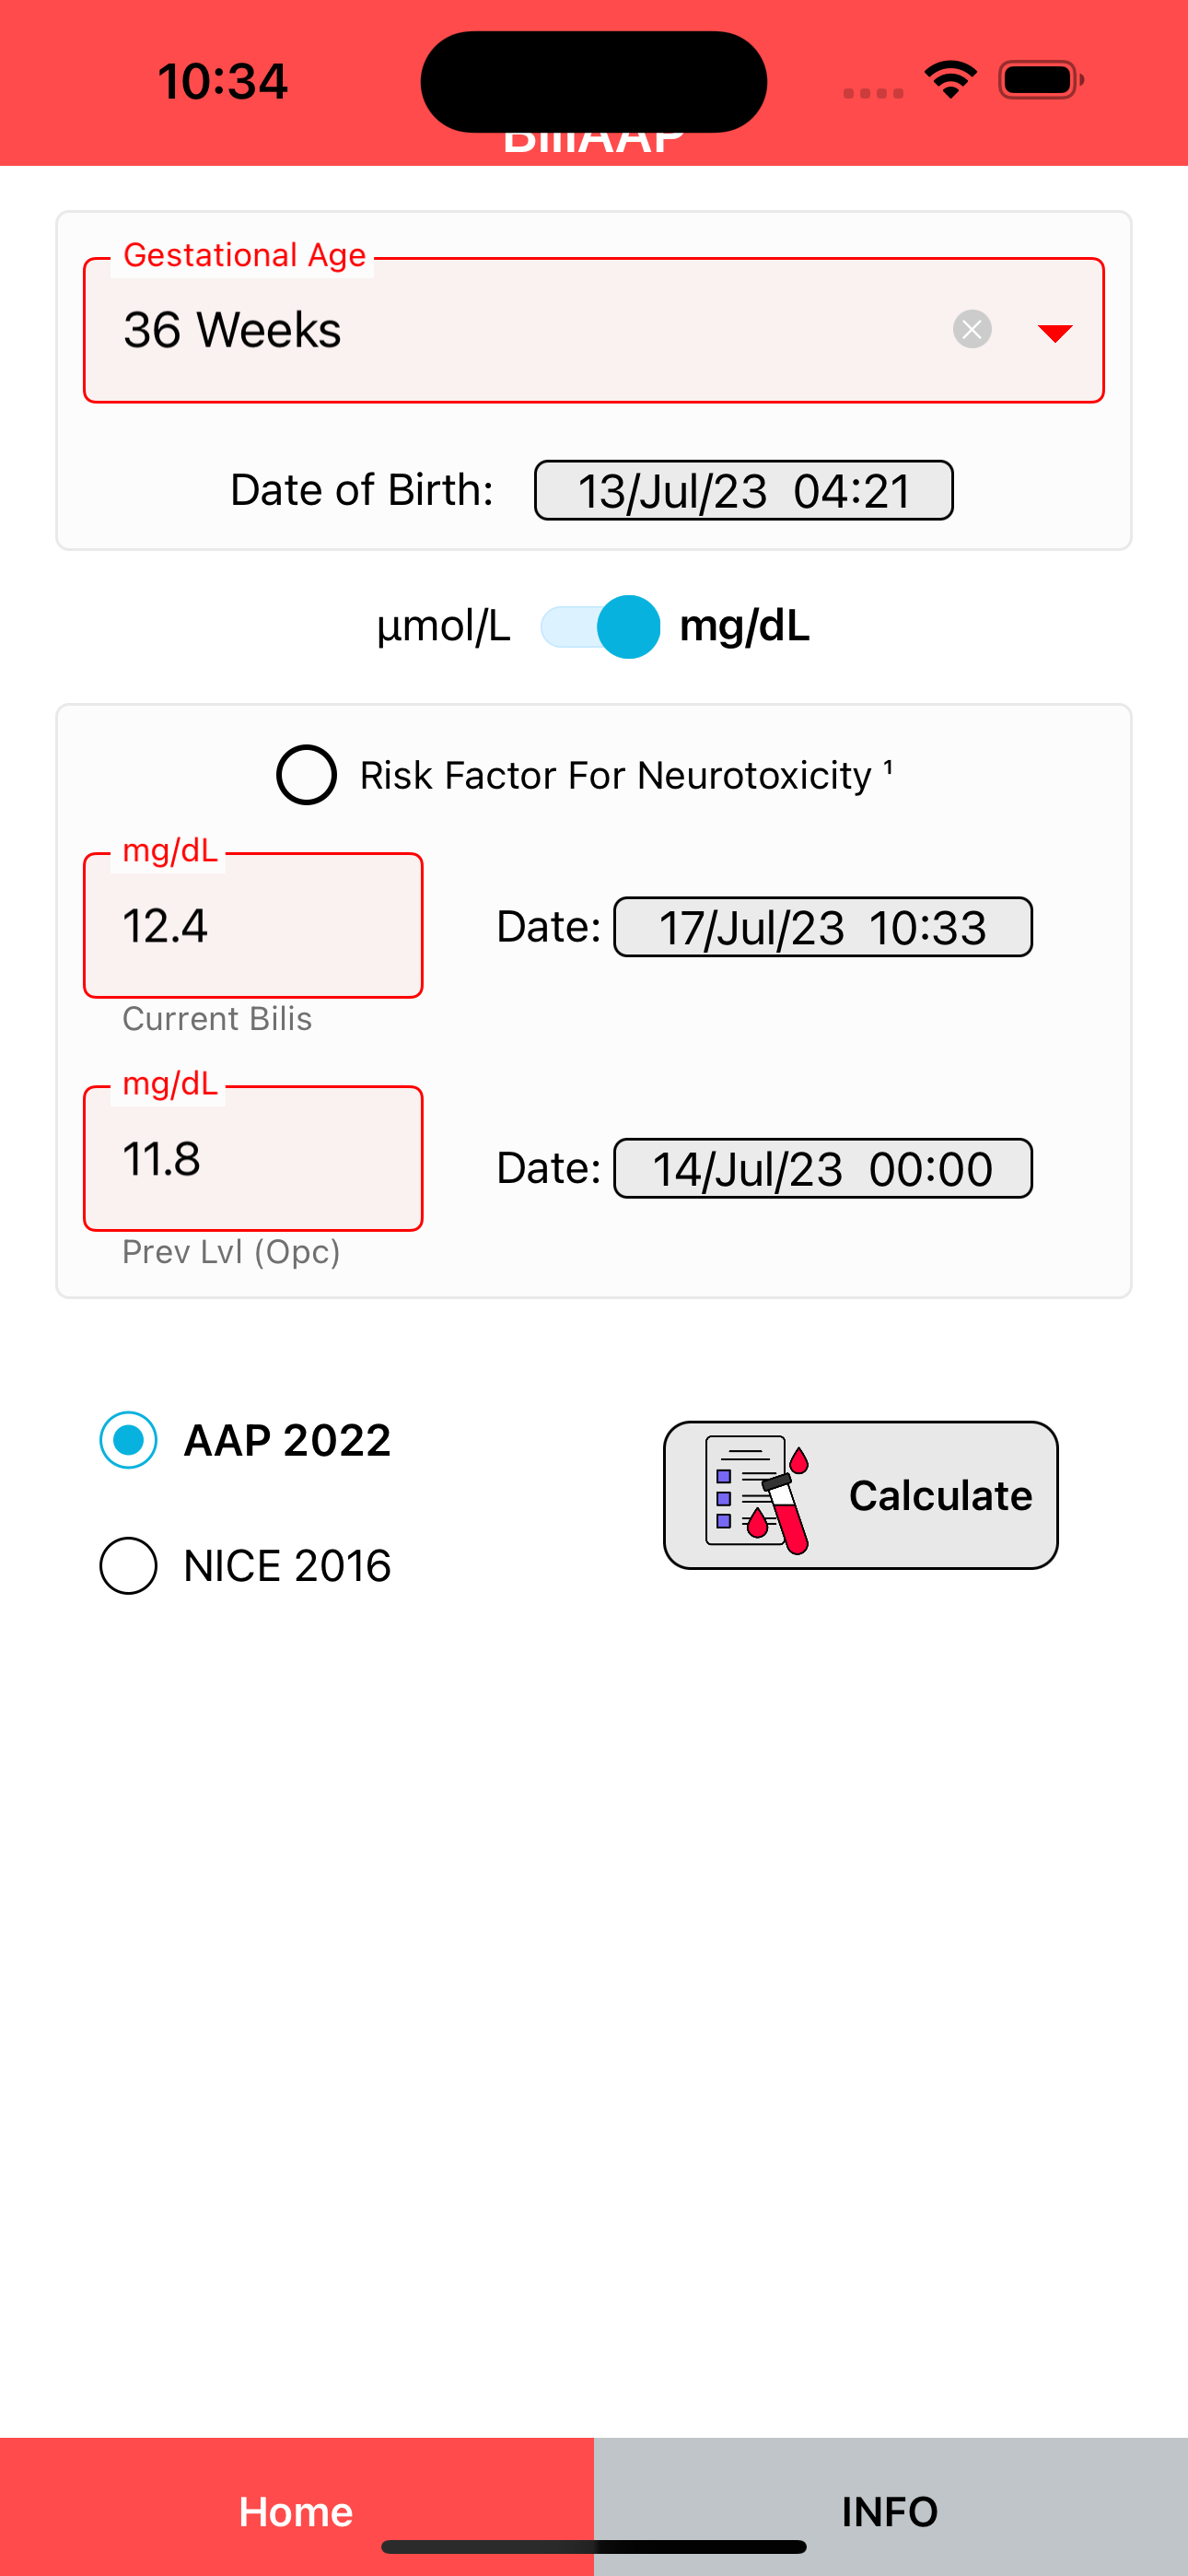Tap the Wi-Fi status icon
Viewport: 1188px width, 2576px height.
[950, 80]
